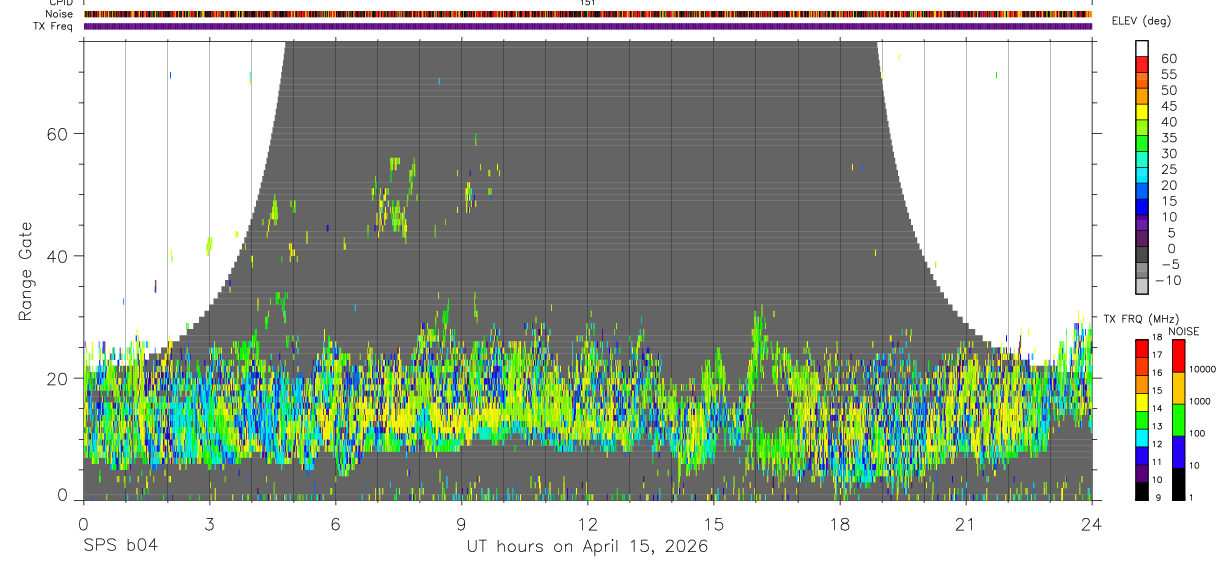Select the blue 11–12 TX FRQ swatch
This screenshot has width=1228, height=567.
1142,455
